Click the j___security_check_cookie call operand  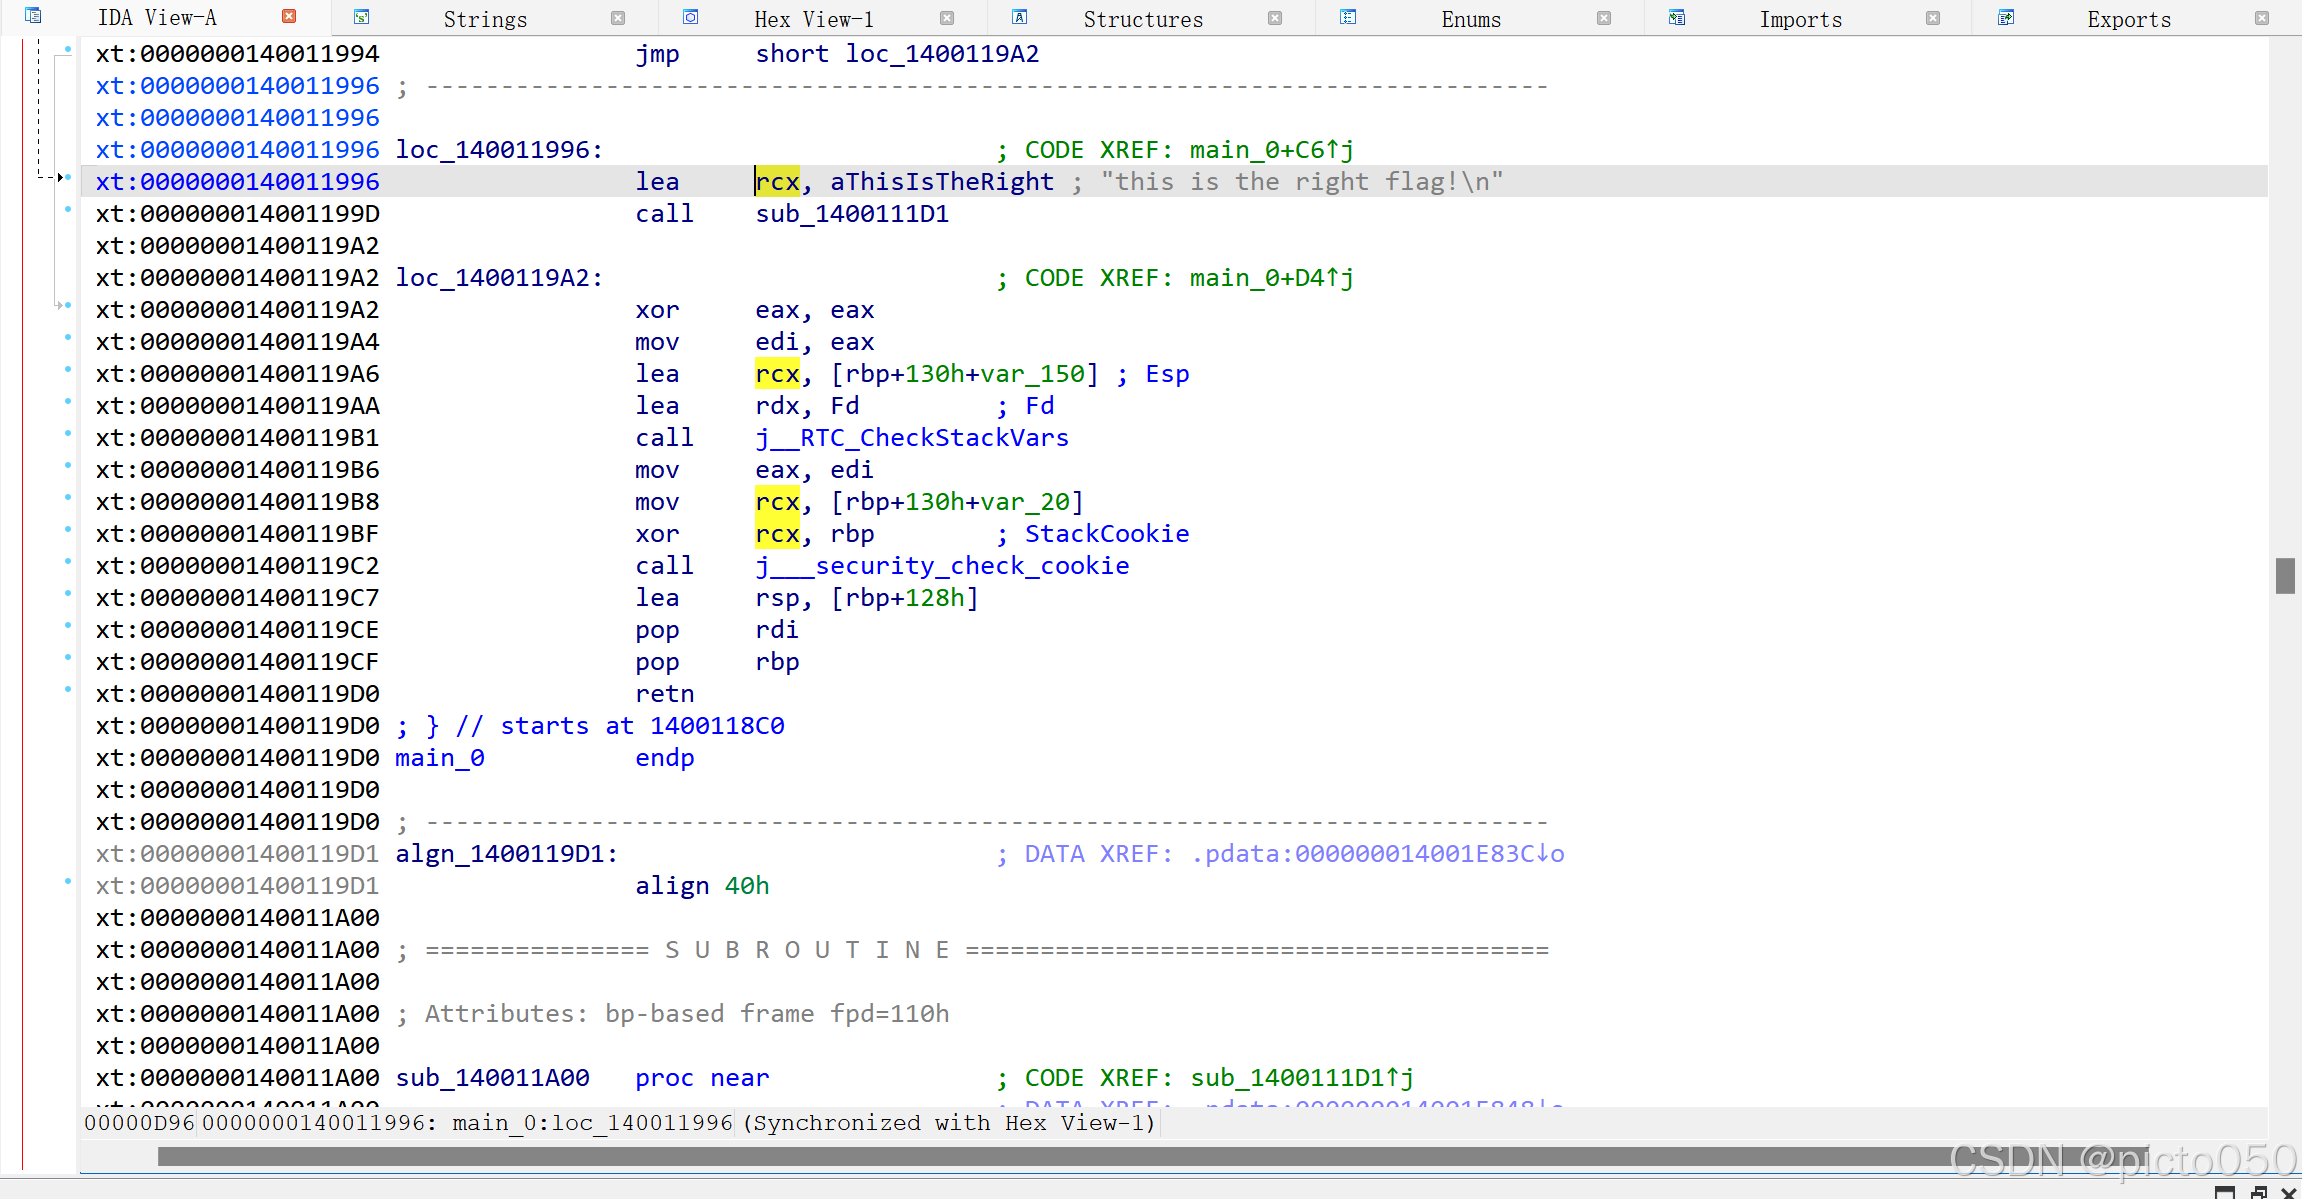pos(942,566)
